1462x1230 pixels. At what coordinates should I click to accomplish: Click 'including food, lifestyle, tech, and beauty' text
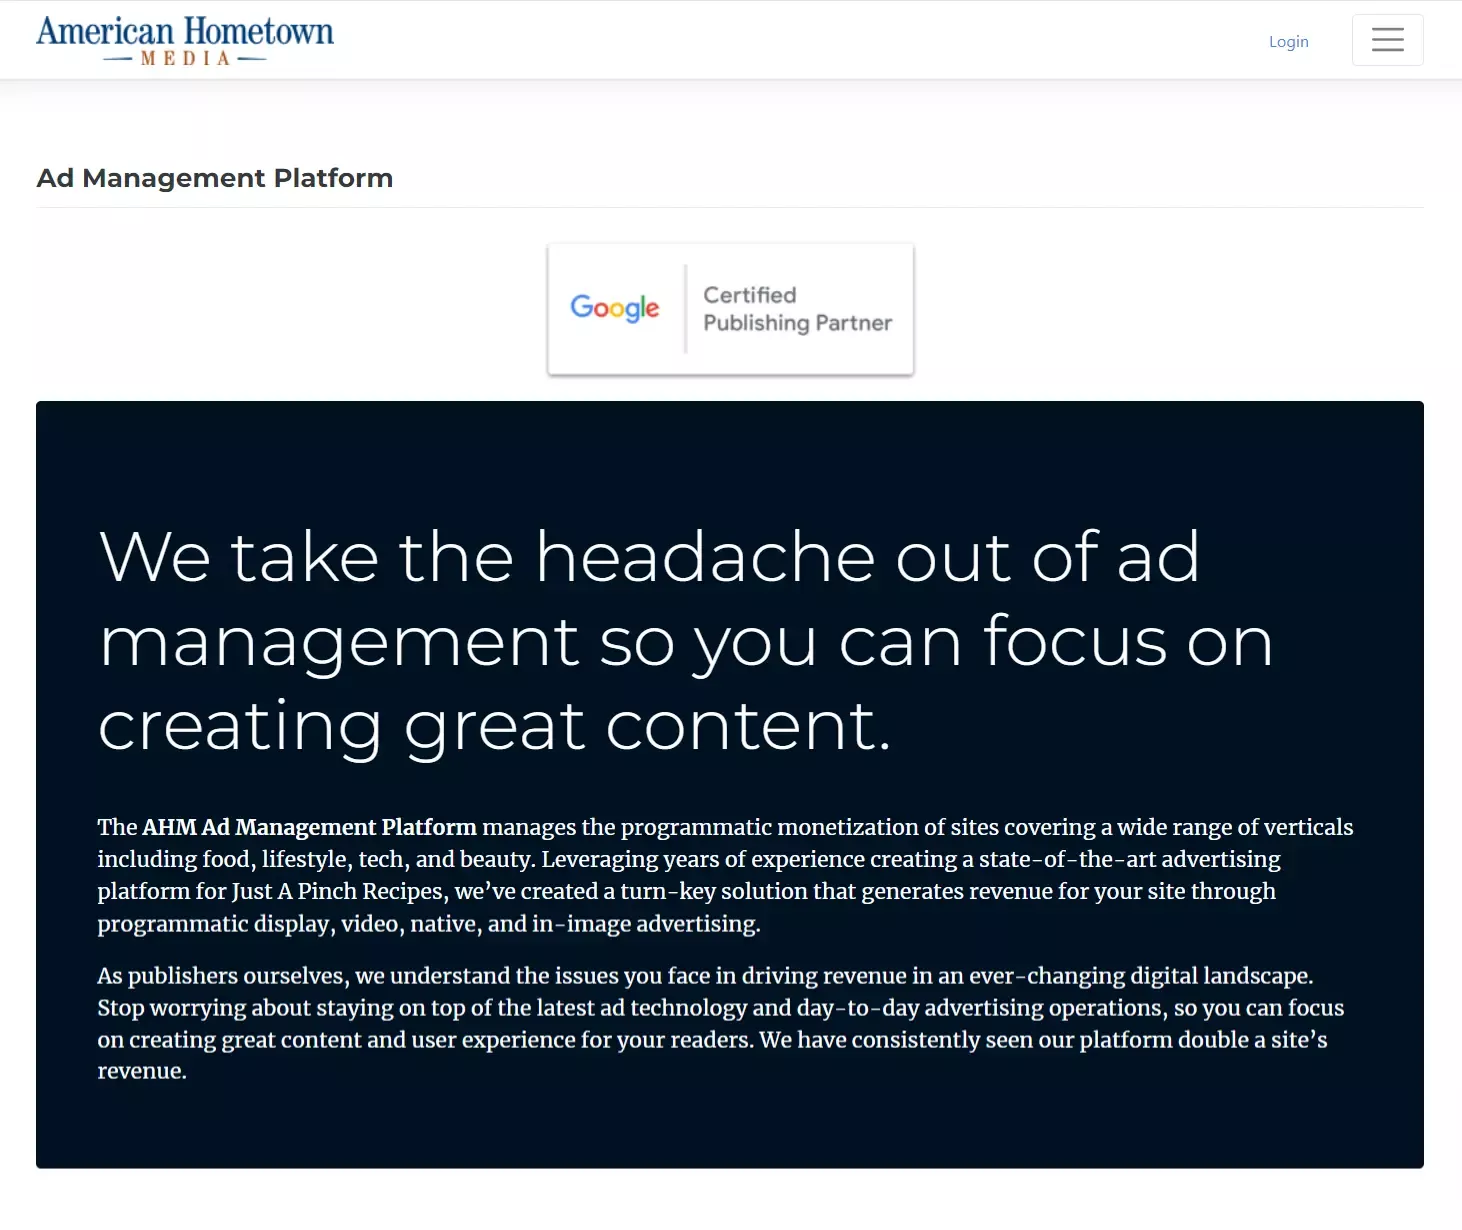click(x=314, y=859)
